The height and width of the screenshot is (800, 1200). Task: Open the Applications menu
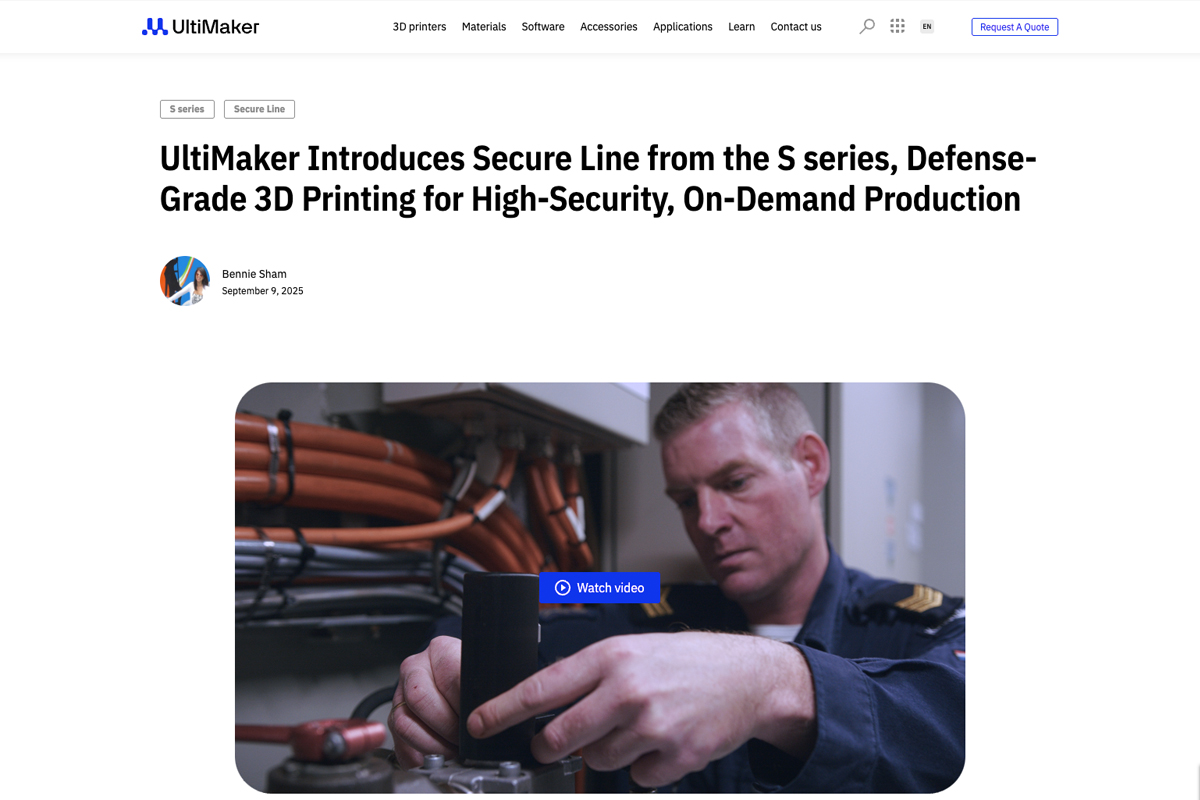683,27
